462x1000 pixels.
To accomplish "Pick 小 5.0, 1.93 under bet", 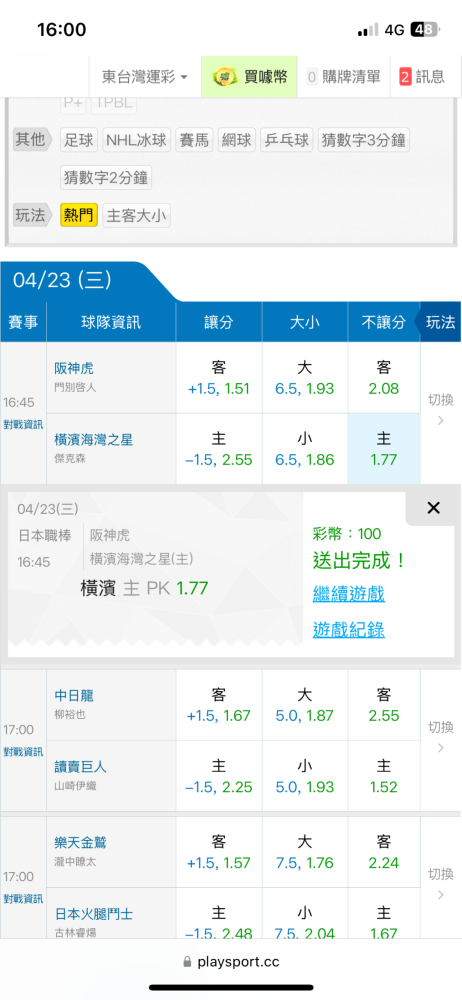I will [305, 776].
